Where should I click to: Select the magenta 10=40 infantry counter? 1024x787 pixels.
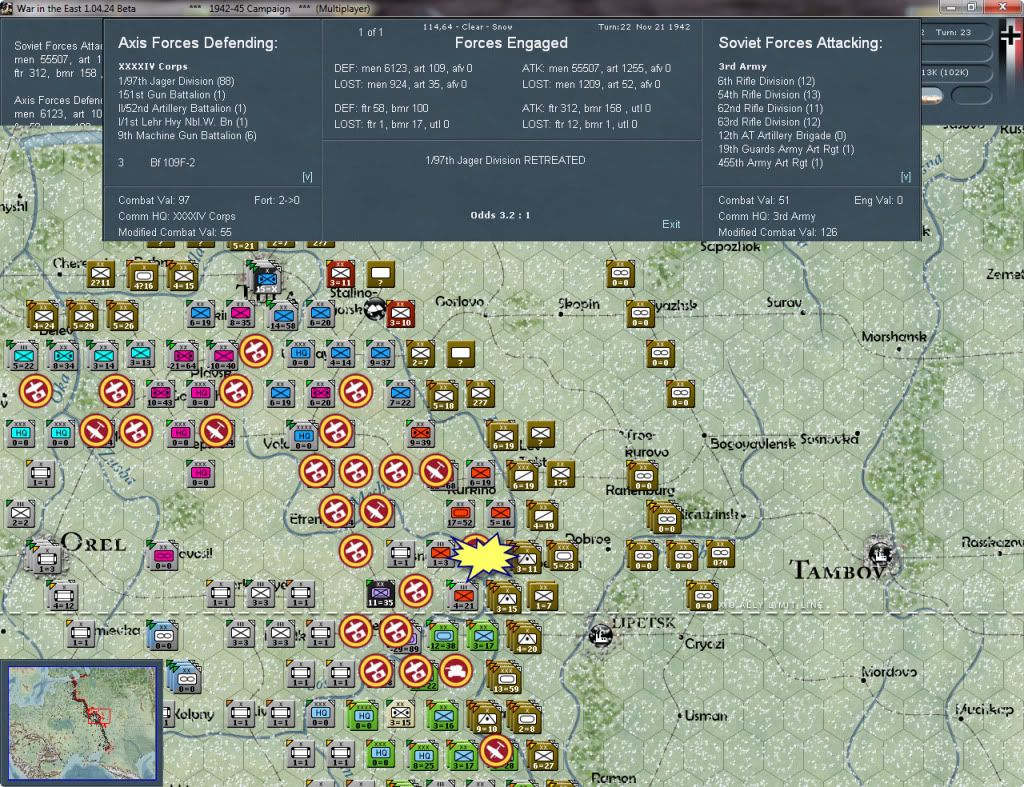pos(222,355)
